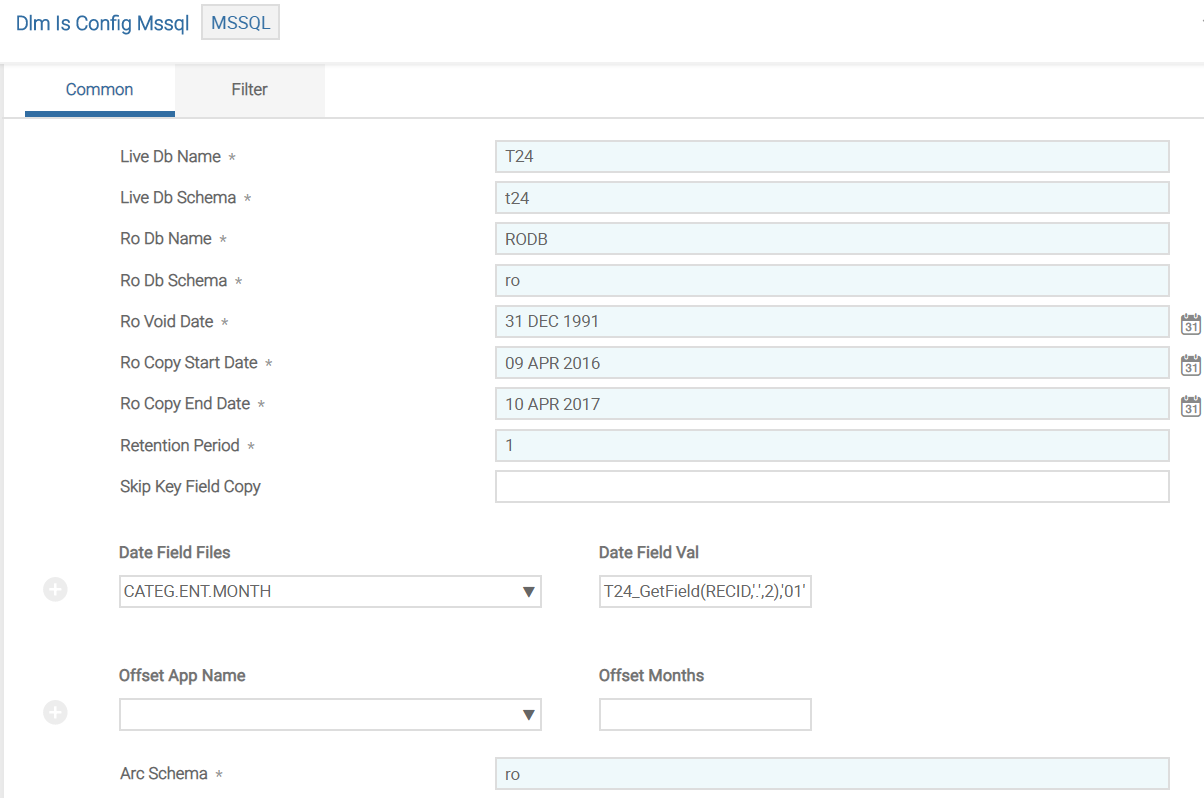
Task: Click the Offset Months input box
Action: click(x=704, y=714)
